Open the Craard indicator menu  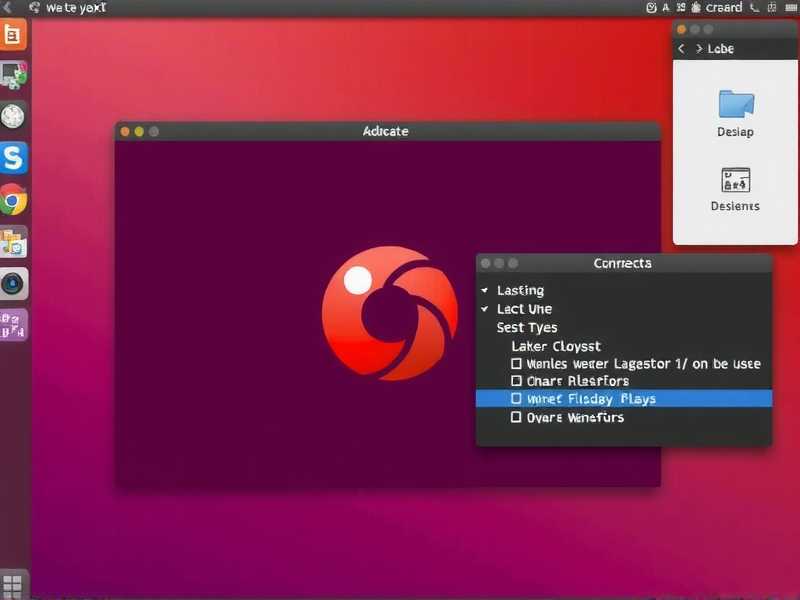(x=722, y=7)
